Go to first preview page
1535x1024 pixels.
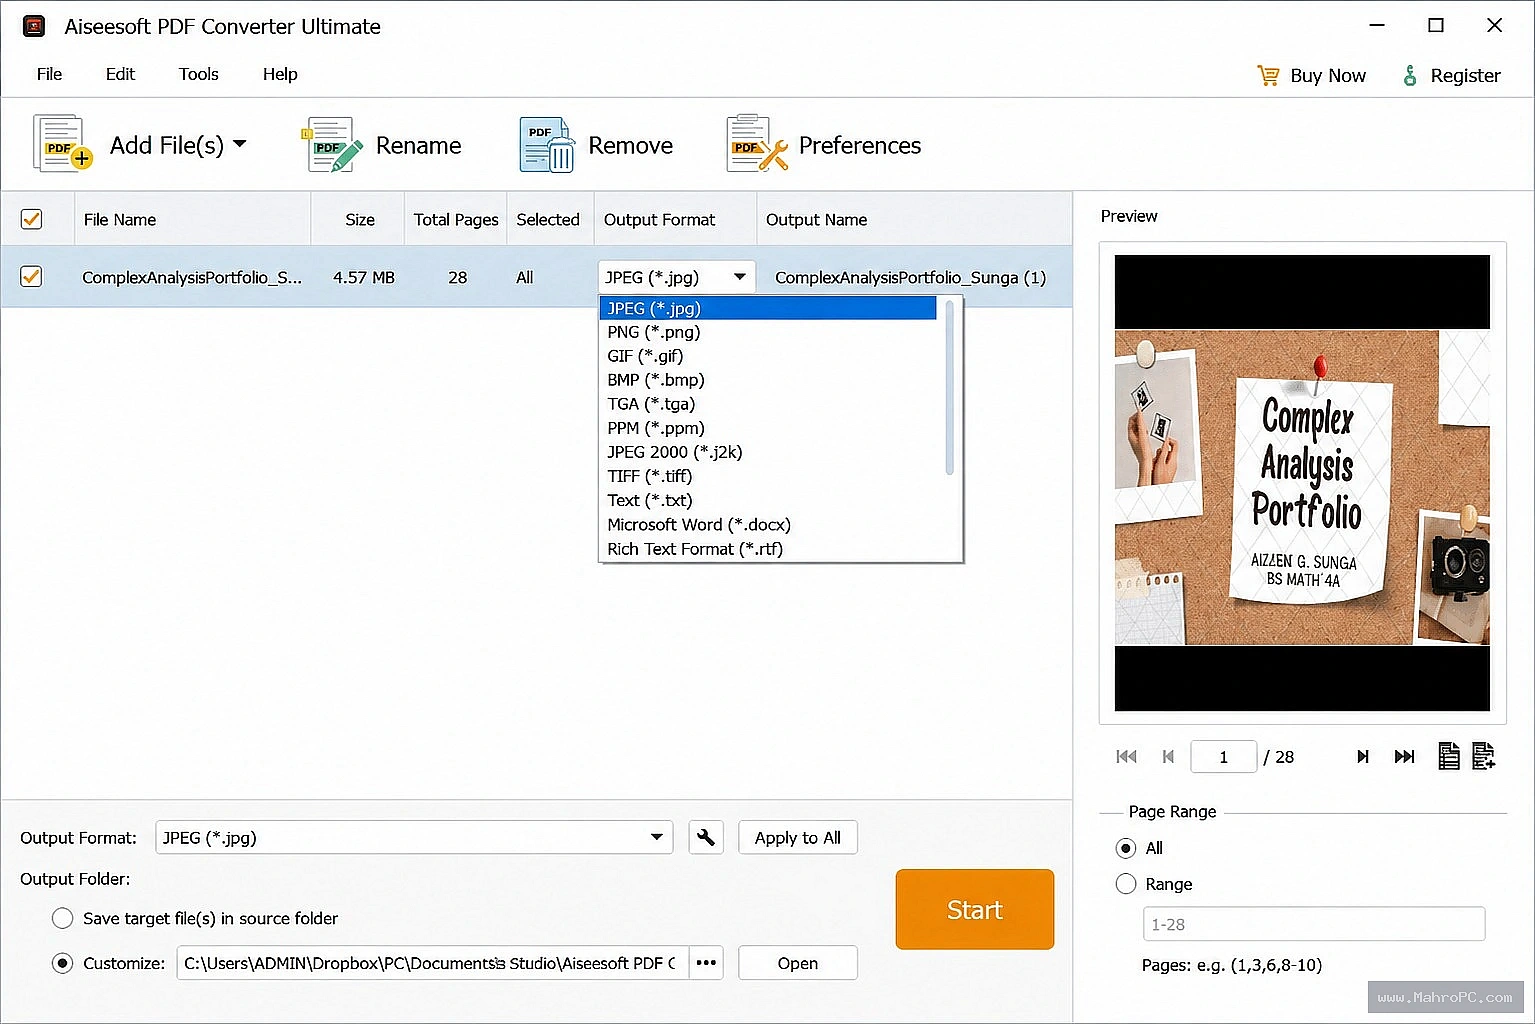point(1126,756)
